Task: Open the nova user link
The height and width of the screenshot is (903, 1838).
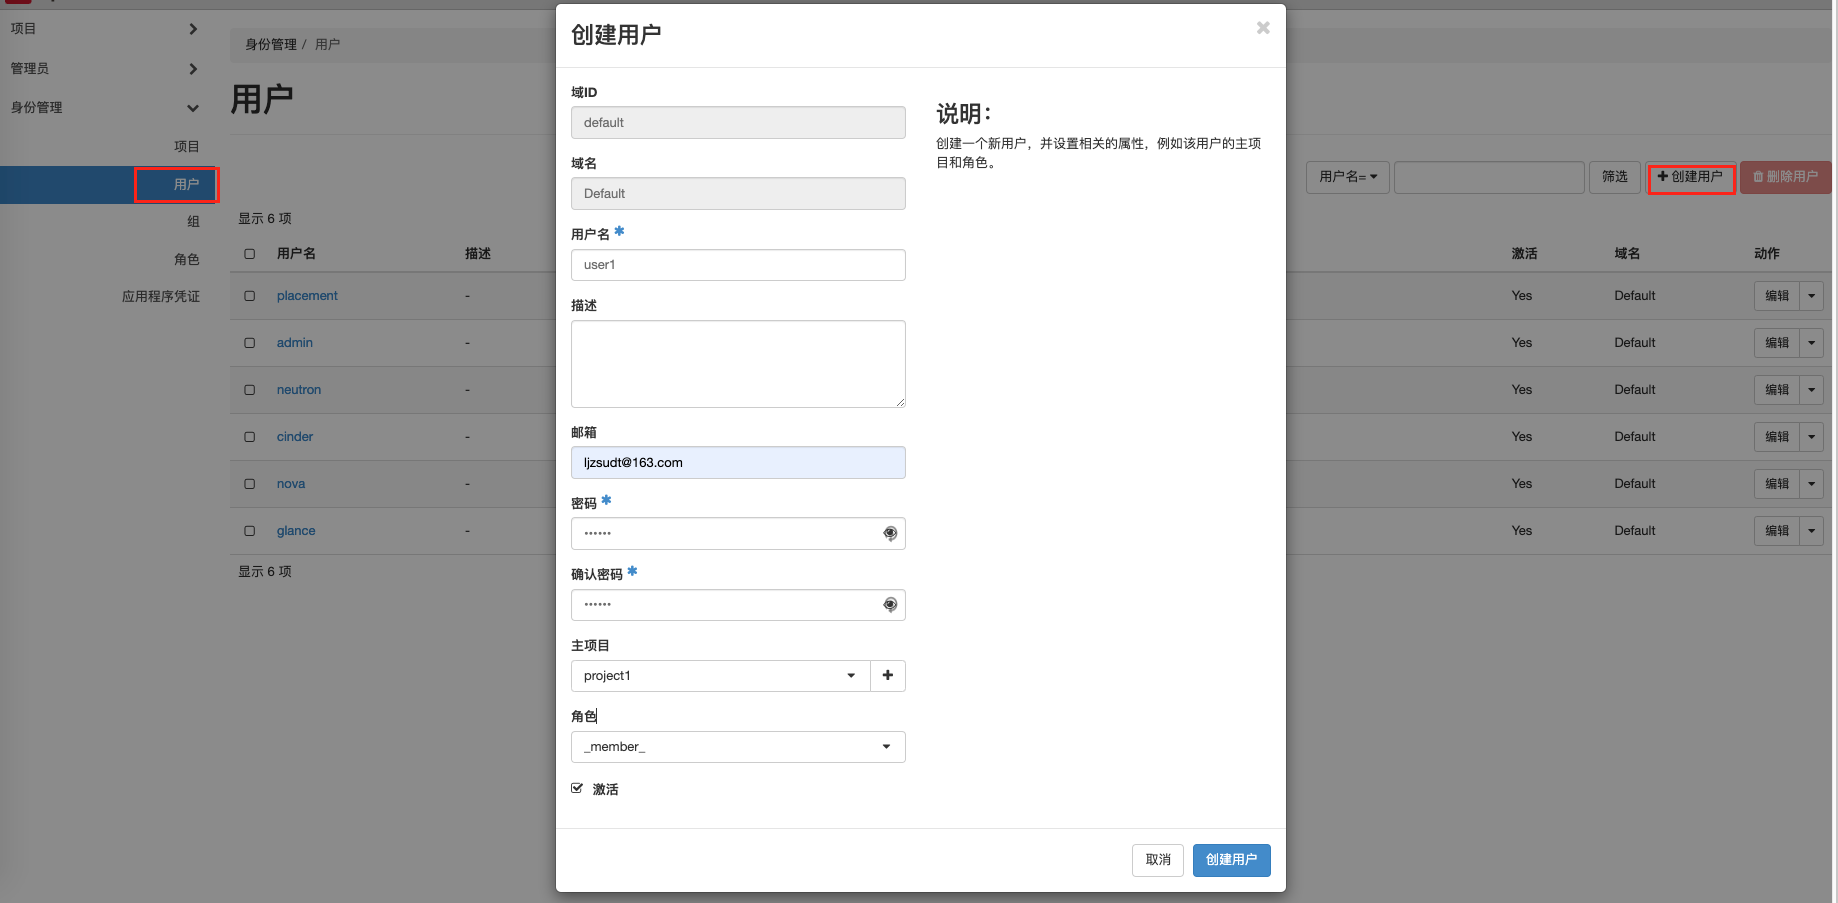Action: (x=291, y=484)
